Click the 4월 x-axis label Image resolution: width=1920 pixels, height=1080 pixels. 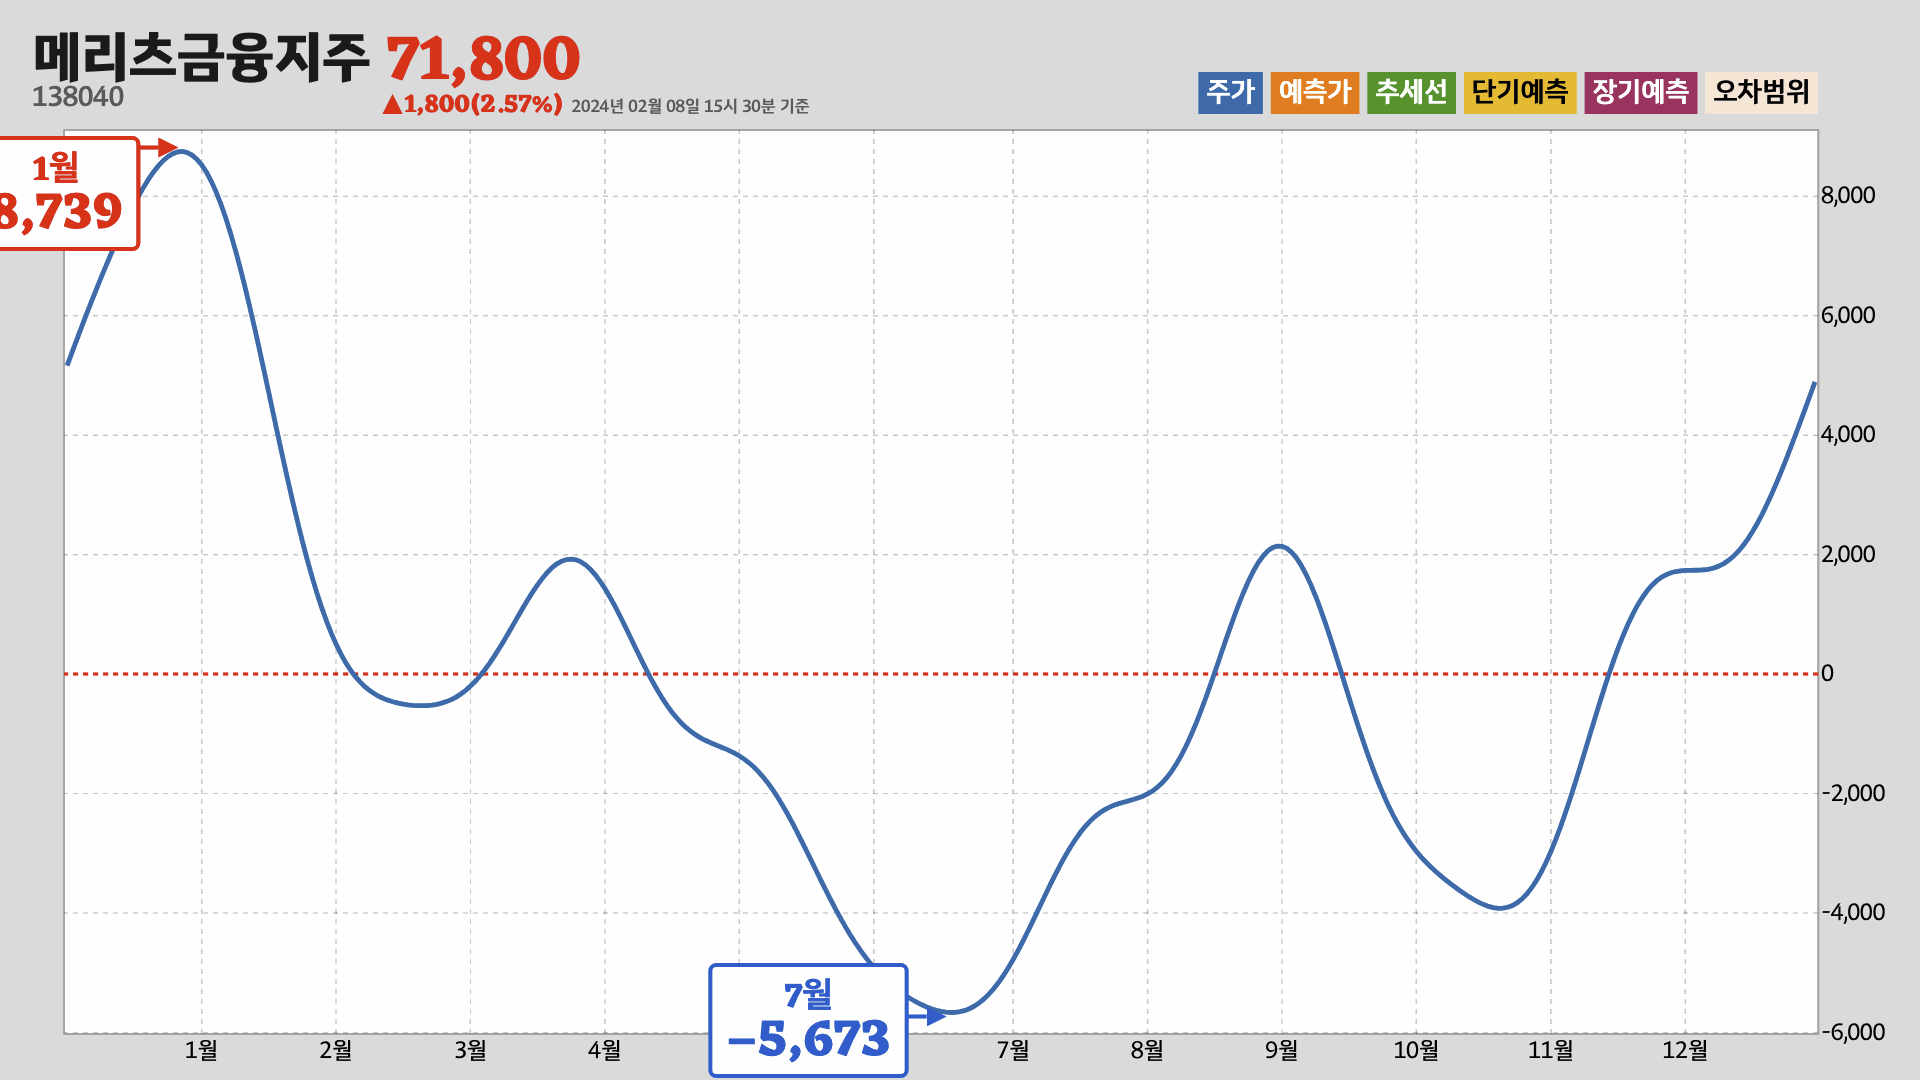(x=604, y=1050)
